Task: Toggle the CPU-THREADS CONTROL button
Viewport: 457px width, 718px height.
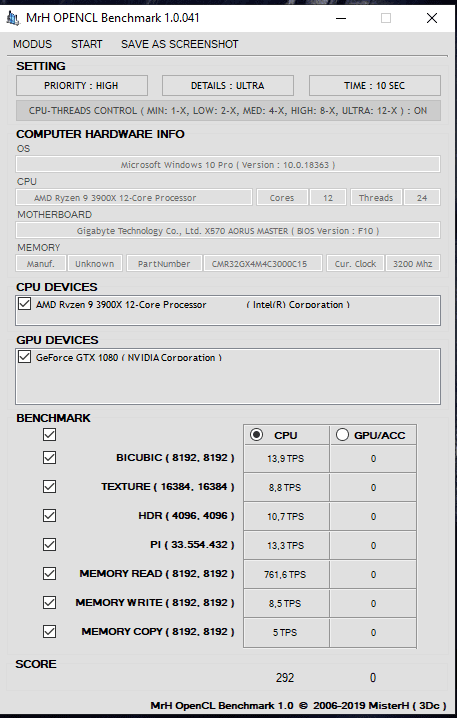Action: 228,111
